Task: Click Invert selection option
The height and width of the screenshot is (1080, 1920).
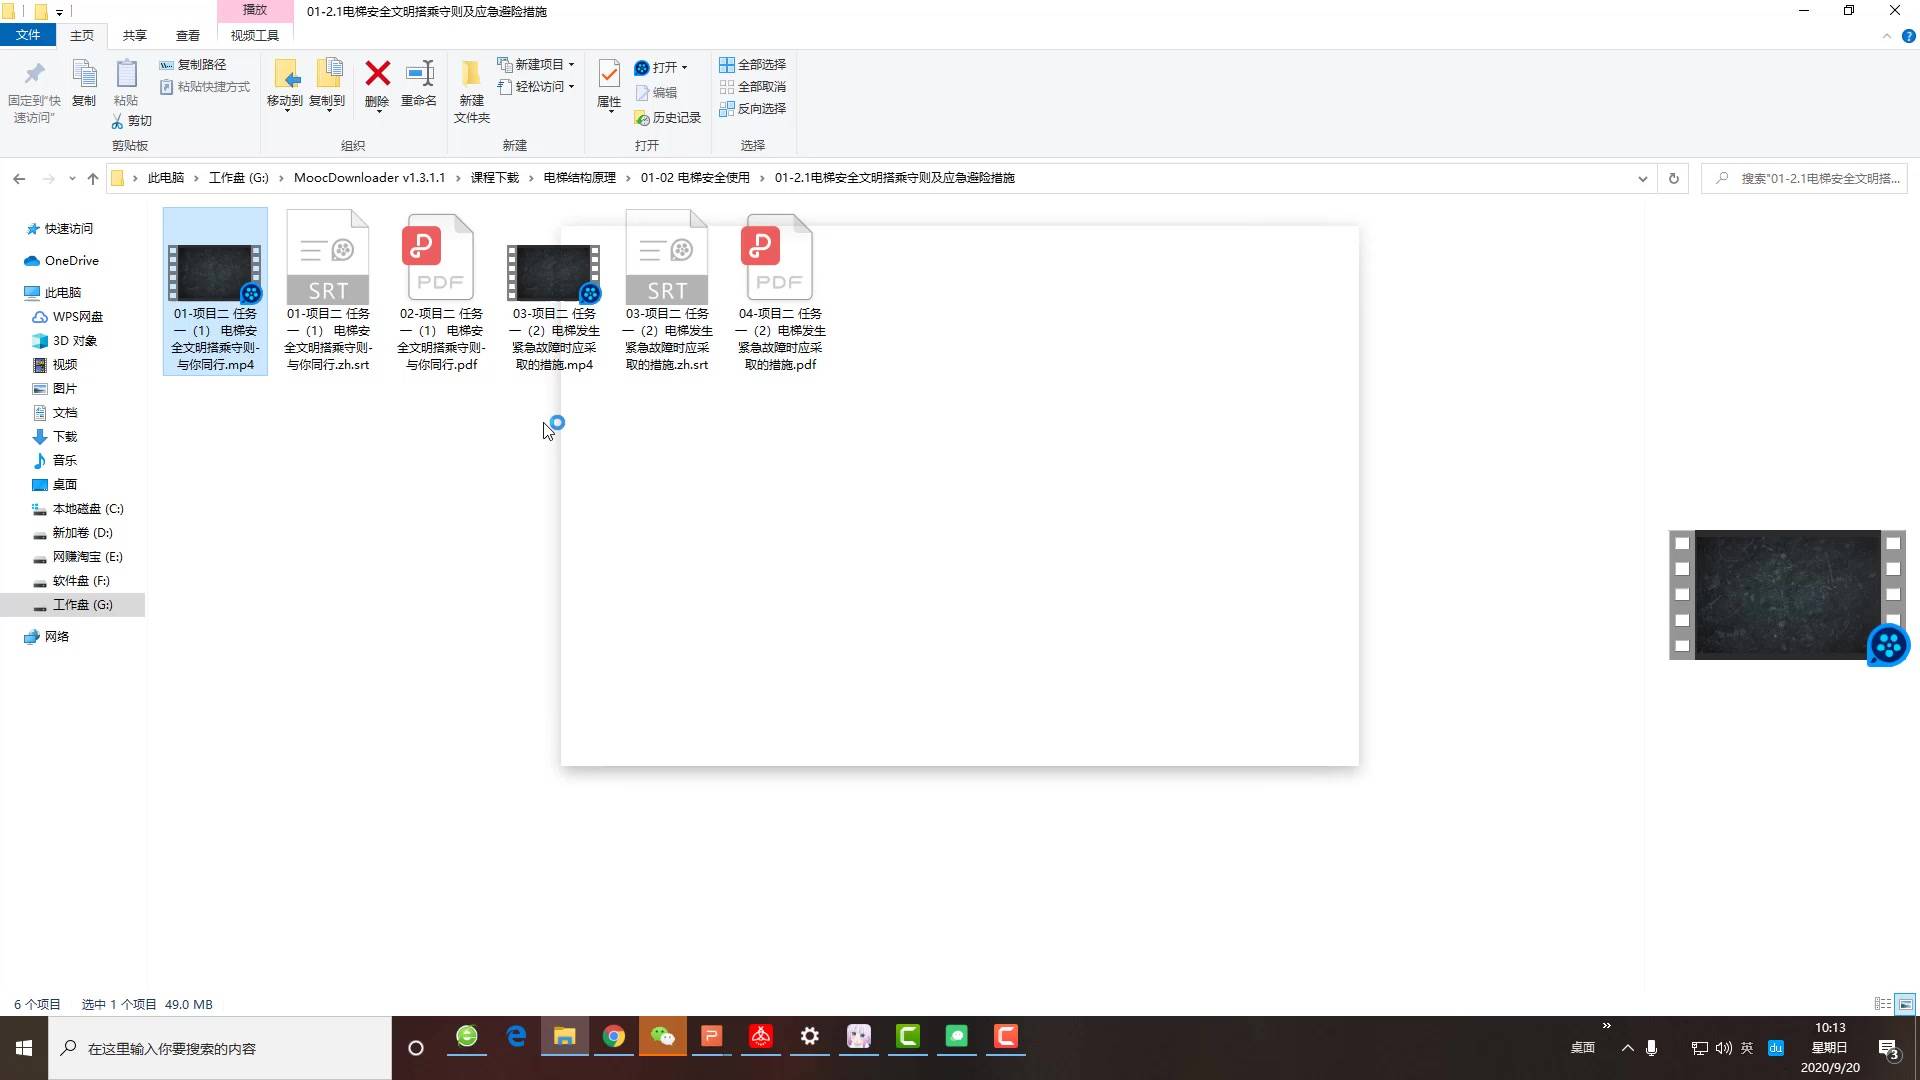Action: 753,108
